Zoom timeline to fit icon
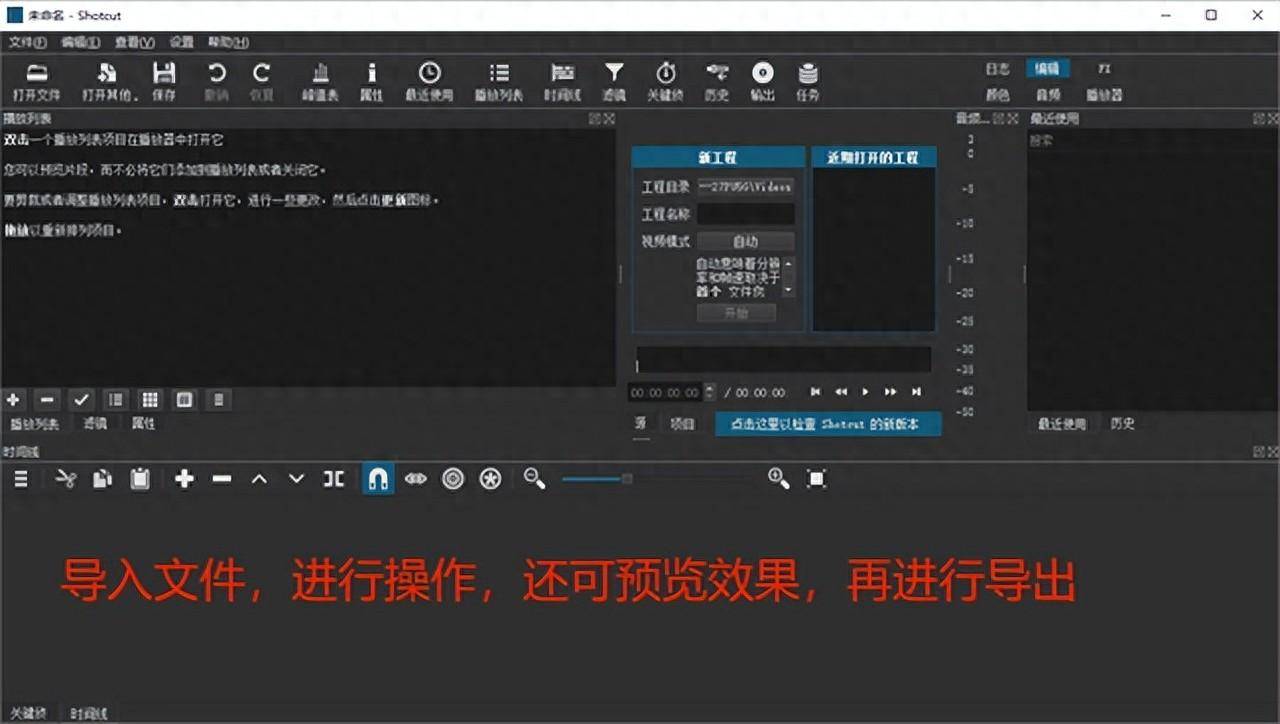Screen dimensions: 1280x724 coord(816,479)
